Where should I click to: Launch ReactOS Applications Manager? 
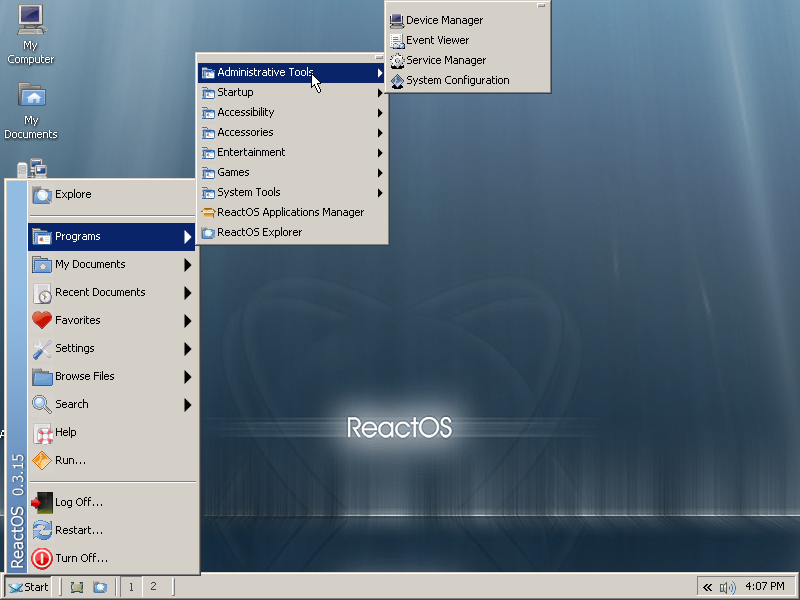(290, 212)
